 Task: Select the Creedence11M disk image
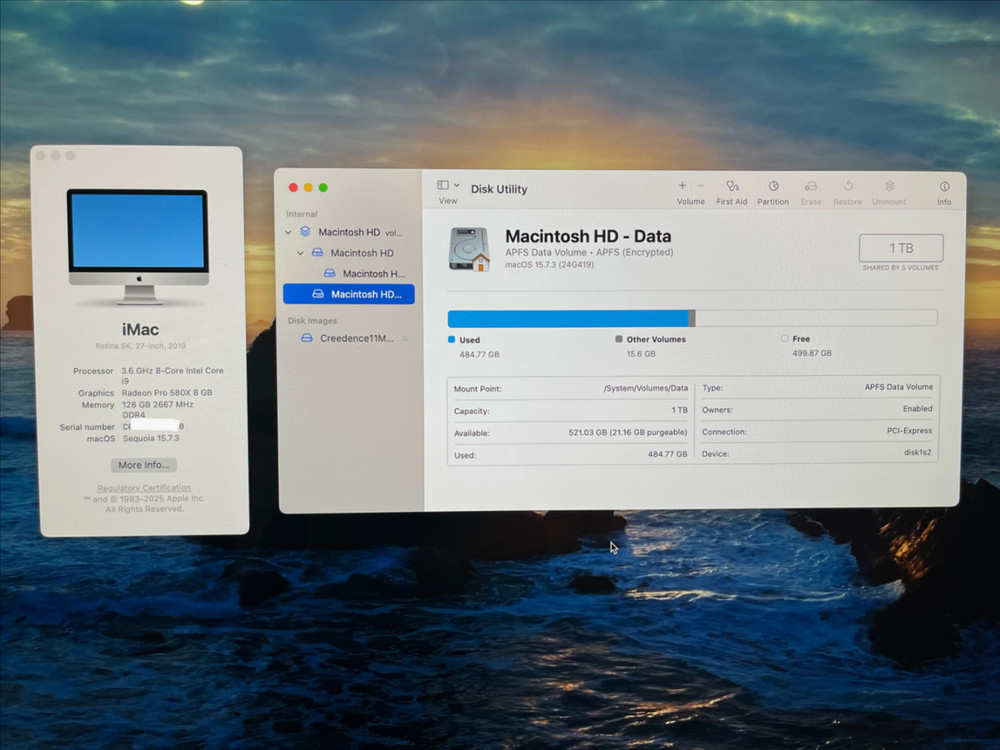356,339
